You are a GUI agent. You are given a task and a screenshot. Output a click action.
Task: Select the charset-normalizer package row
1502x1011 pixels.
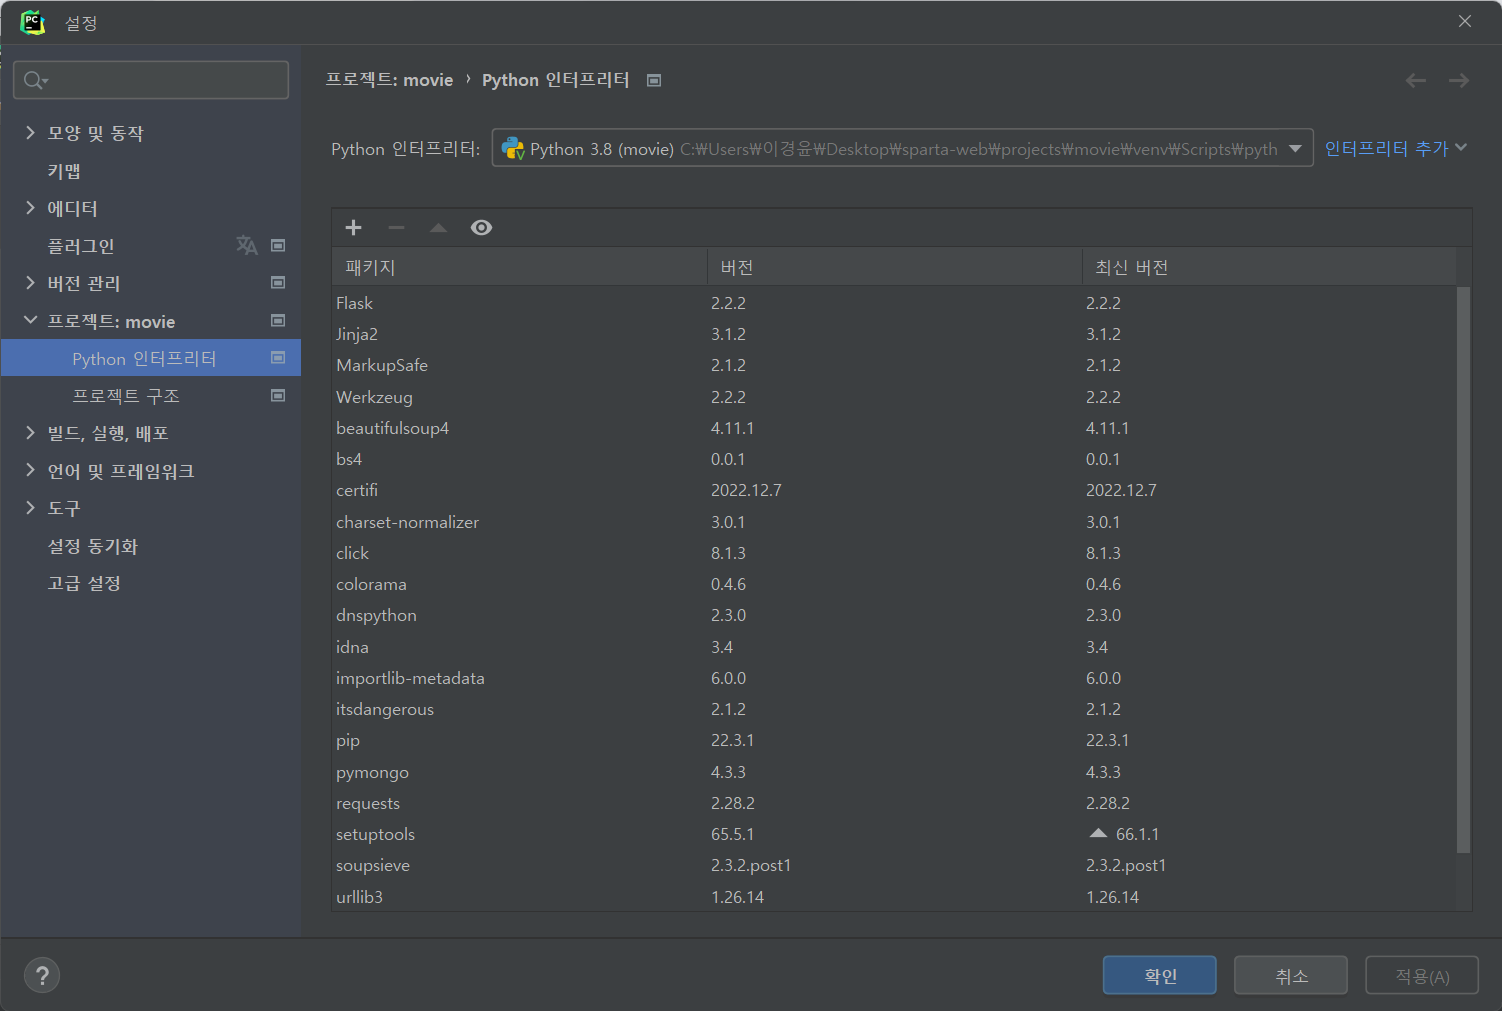[895, 522]
